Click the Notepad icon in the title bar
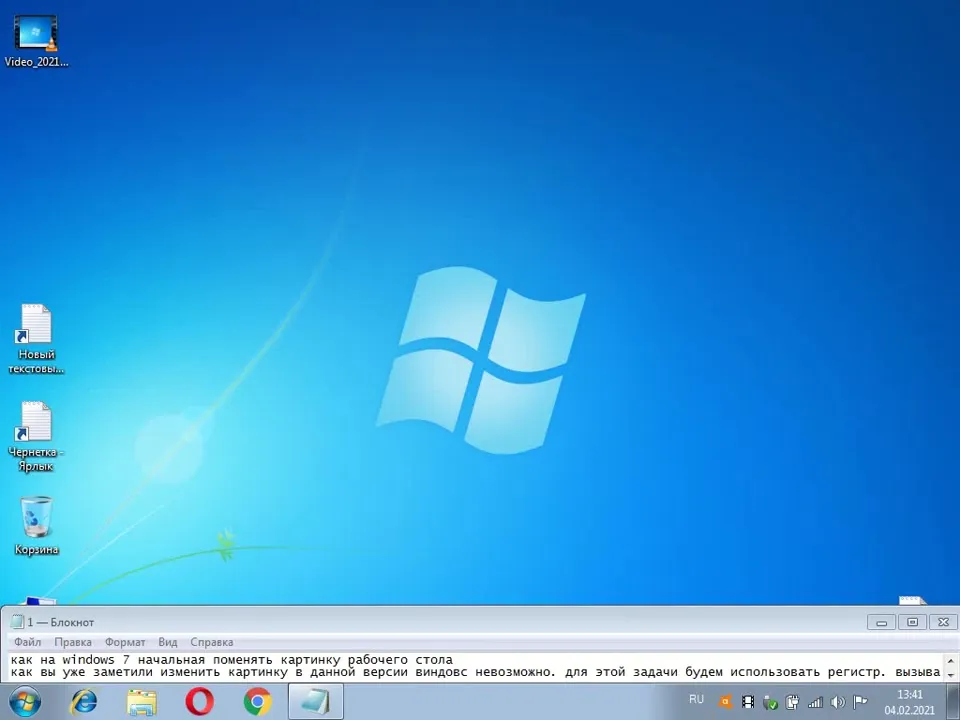Viewport: 960px width, 720px height. (x=17, y=622)
